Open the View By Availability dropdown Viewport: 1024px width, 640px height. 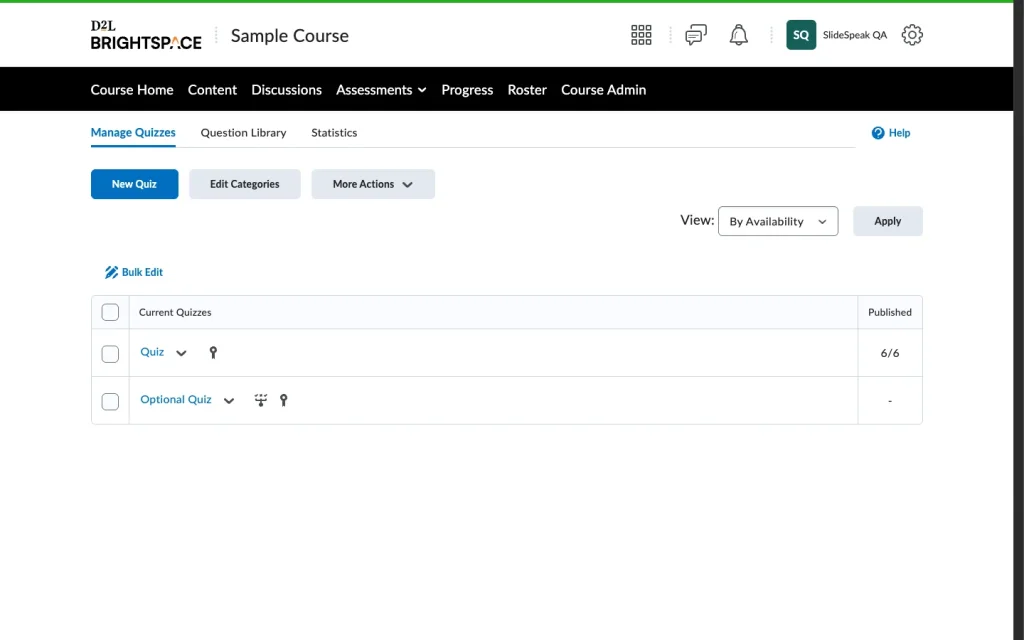pyautogui.click(x=778, y=221)
